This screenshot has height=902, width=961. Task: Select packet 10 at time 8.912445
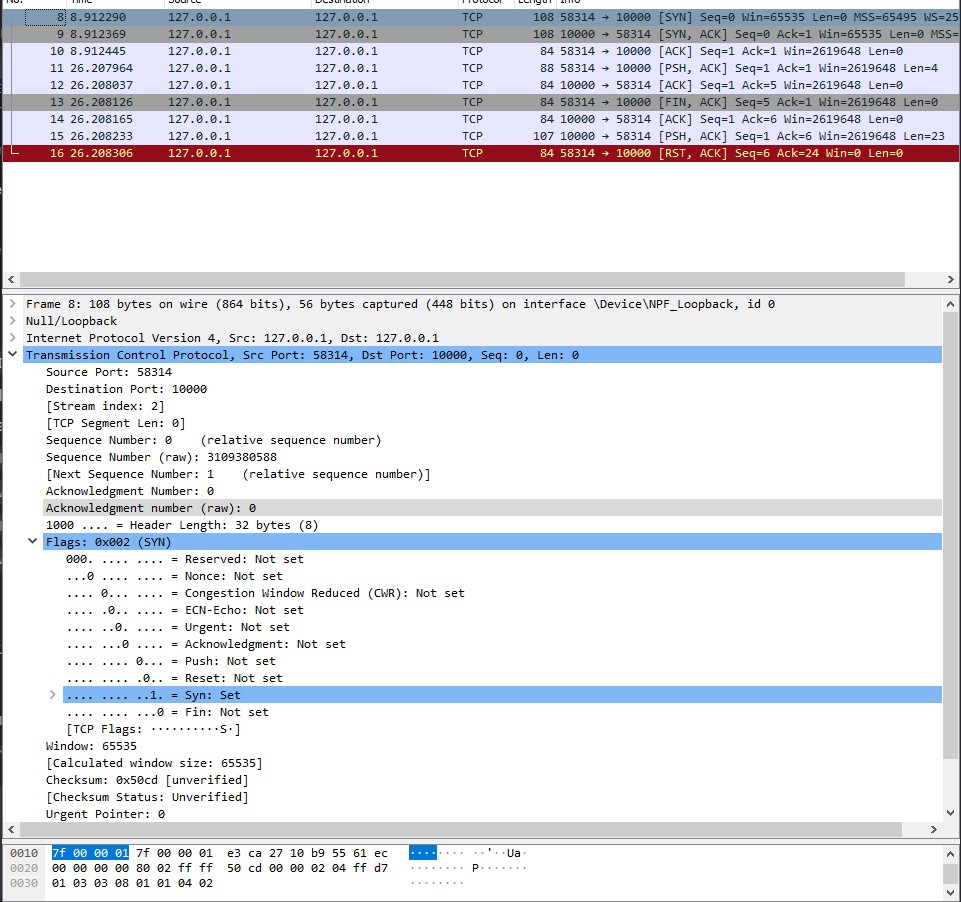[x=480, y=51]
